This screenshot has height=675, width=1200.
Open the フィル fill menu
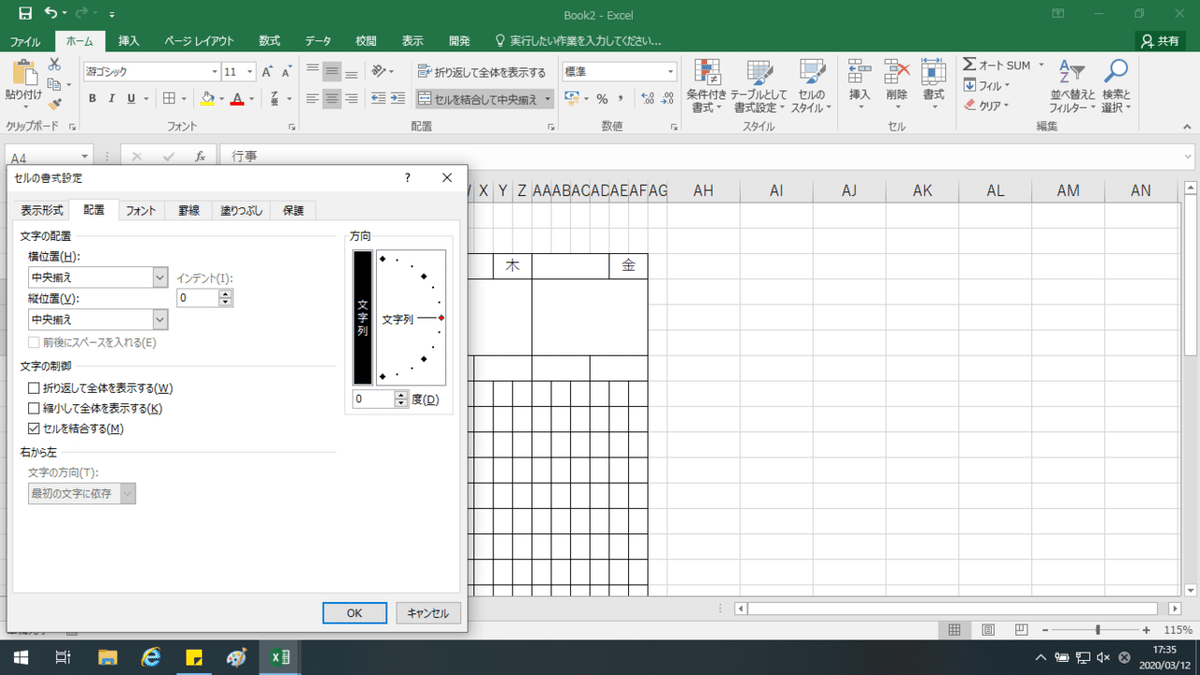(x=987, y=86)
